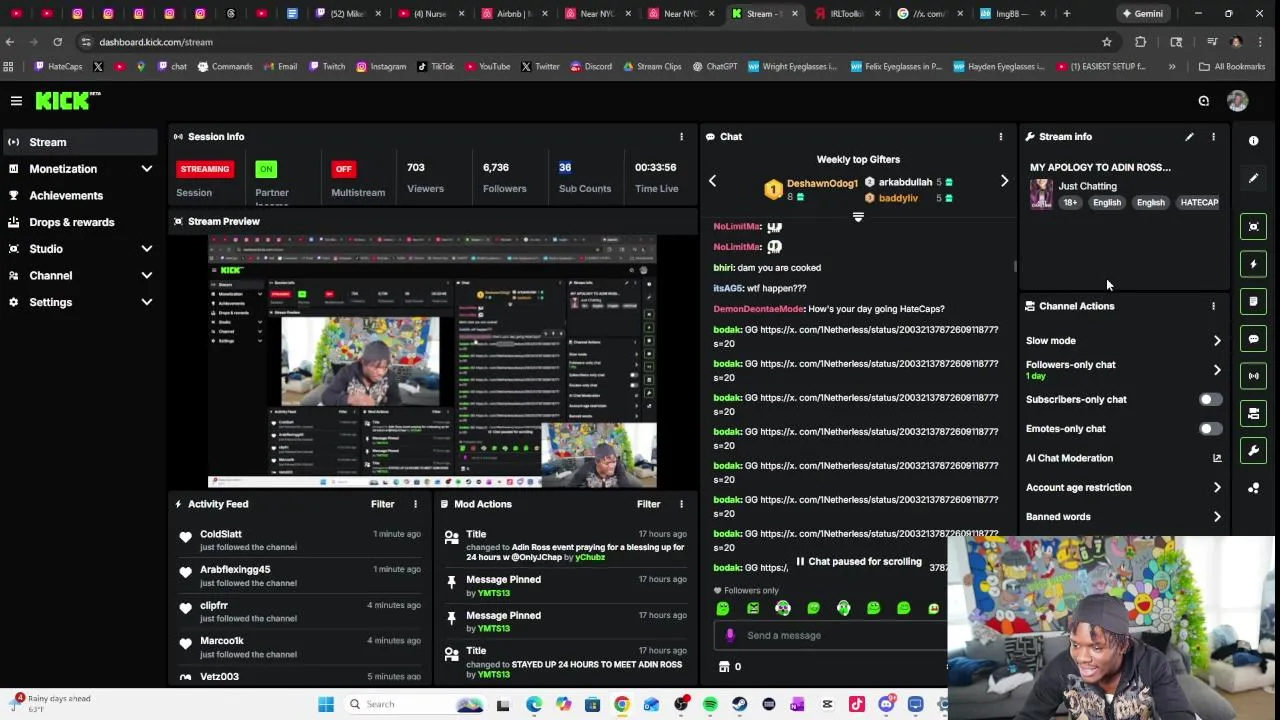The height and width of the screenshot is (720, 1280).
Task: Pick the headphones emote in the chat emote row
Action: [x=843, y=608]
